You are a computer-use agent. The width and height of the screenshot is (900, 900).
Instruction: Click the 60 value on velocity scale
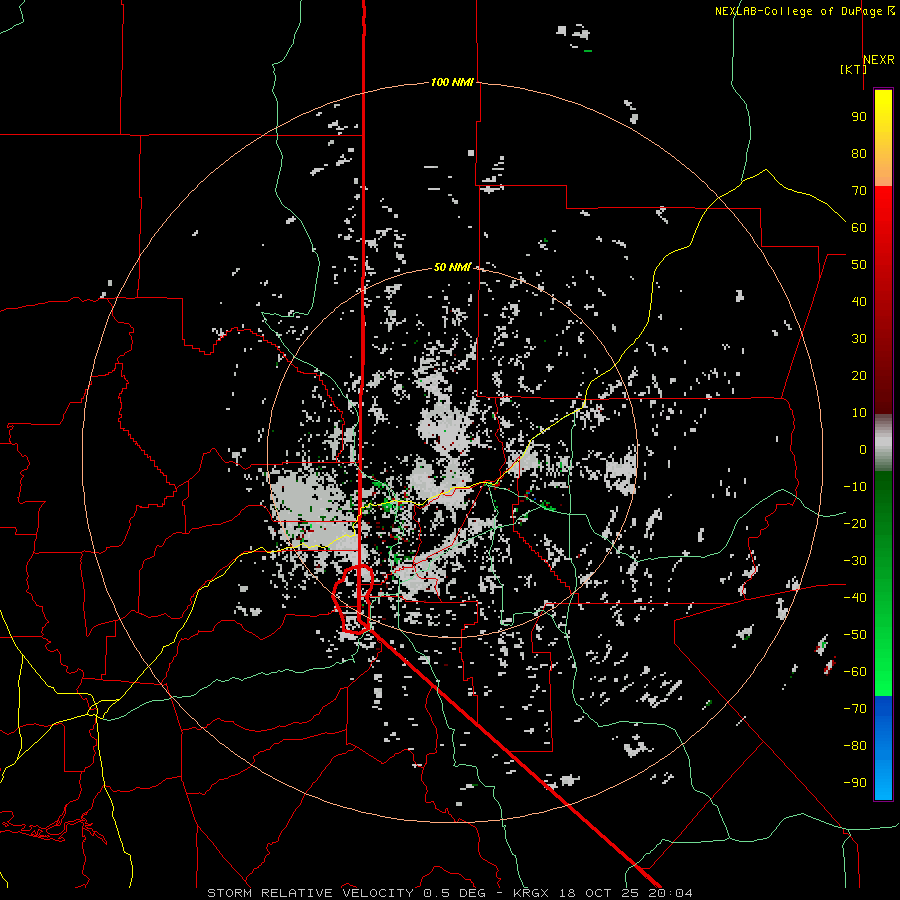pyautogui.click(x=859, y=227)
